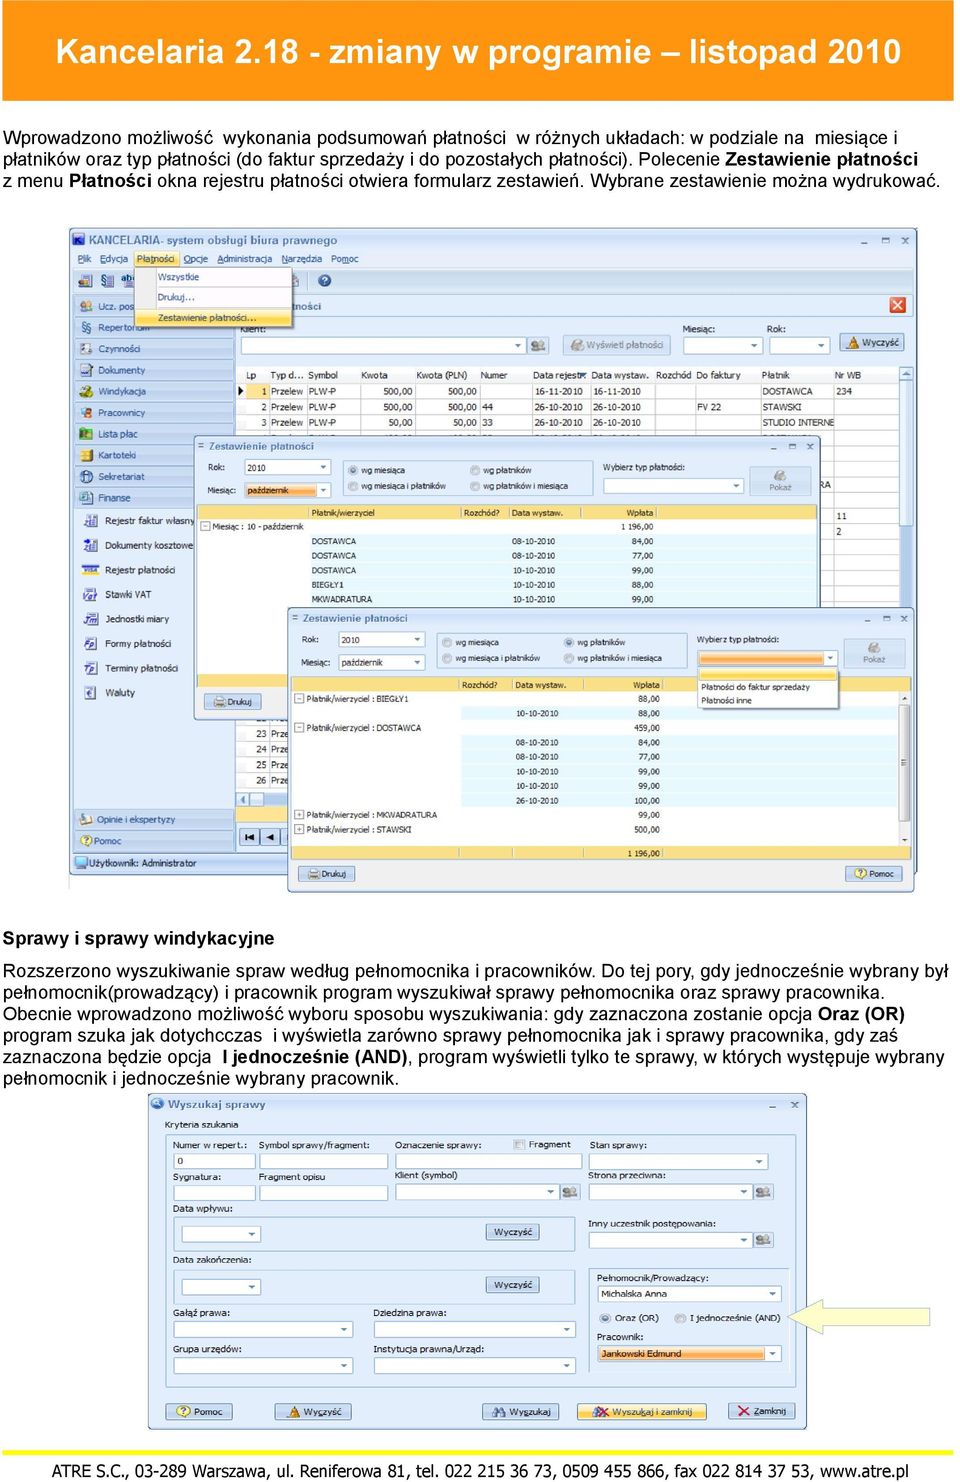Expand Płatnik/wierzyciel : STAWSKI group

tap(298, 830)
